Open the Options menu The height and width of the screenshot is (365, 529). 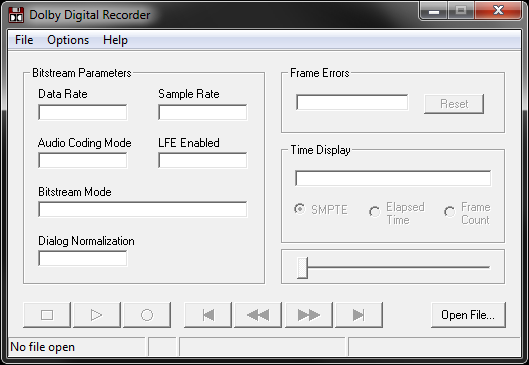pos(68,40)
